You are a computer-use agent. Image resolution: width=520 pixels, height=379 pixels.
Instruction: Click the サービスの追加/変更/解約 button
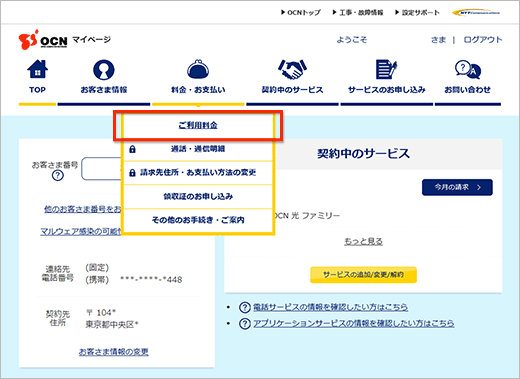click(363, 275)
